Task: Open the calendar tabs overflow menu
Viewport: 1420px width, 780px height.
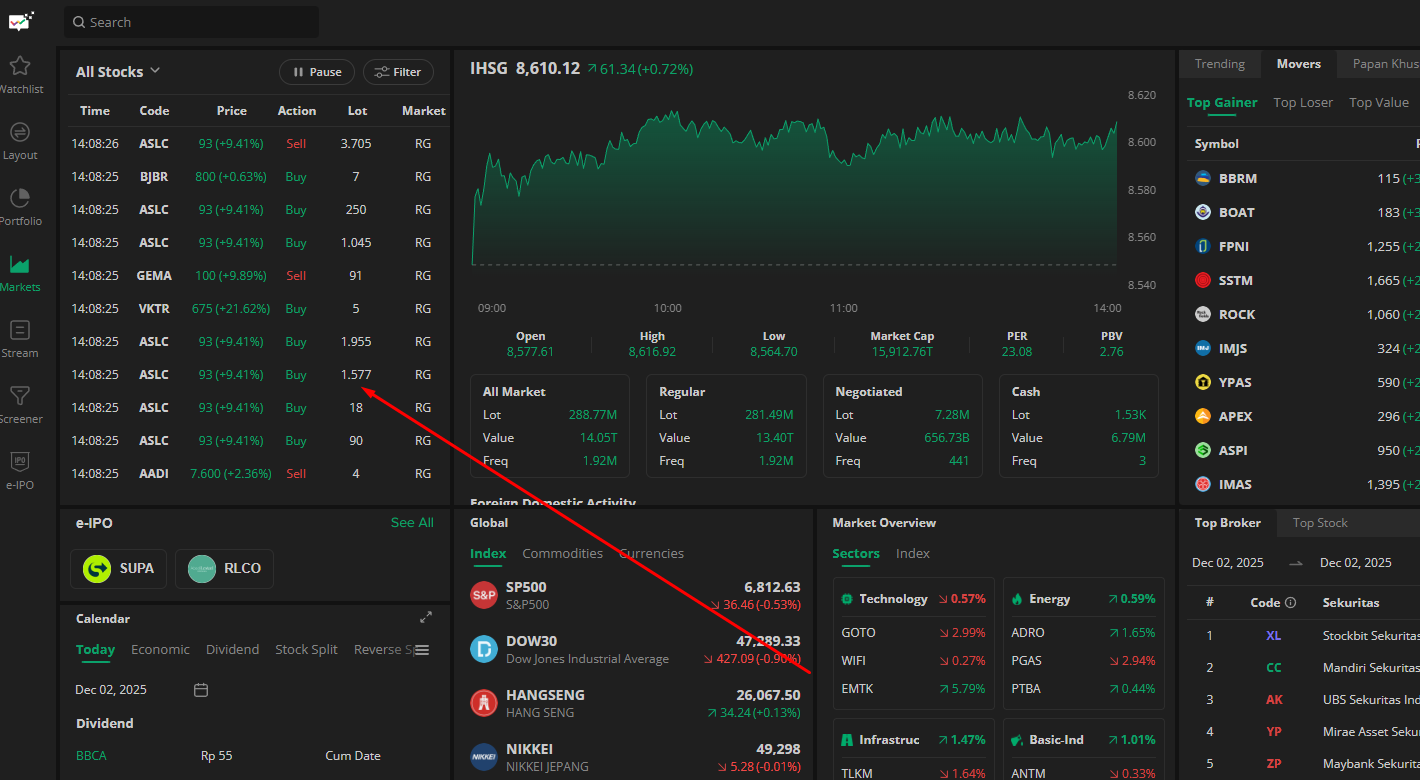Action: point(422,650)
